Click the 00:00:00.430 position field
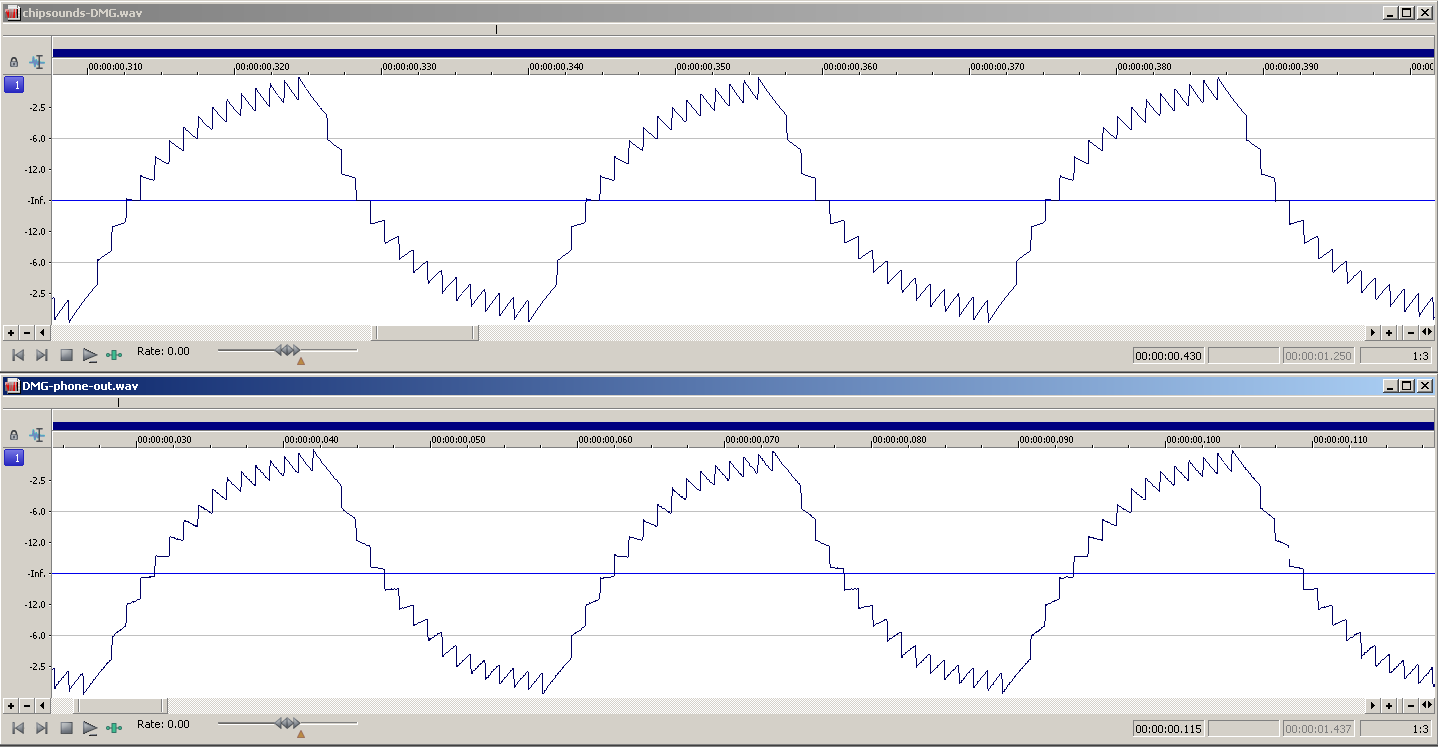Viewport: 1438px width, 747px height. pyautogui.click(x=1169, y=356)
